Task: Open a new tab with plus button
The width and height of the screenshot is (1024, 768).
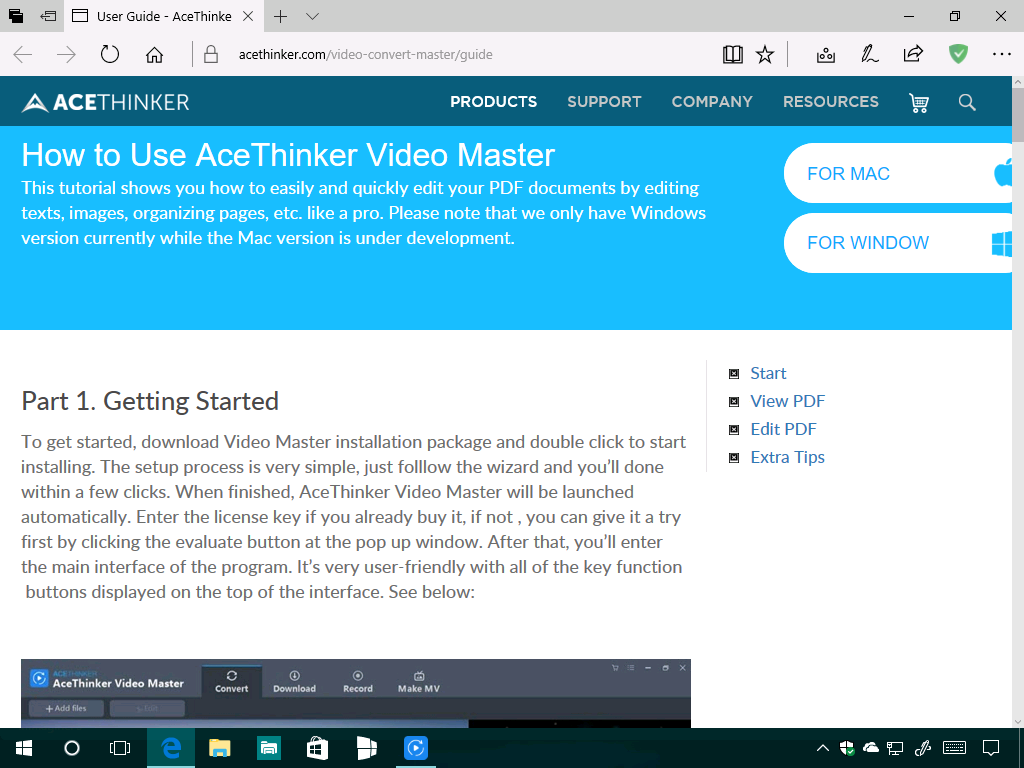Action: point(280,16)
